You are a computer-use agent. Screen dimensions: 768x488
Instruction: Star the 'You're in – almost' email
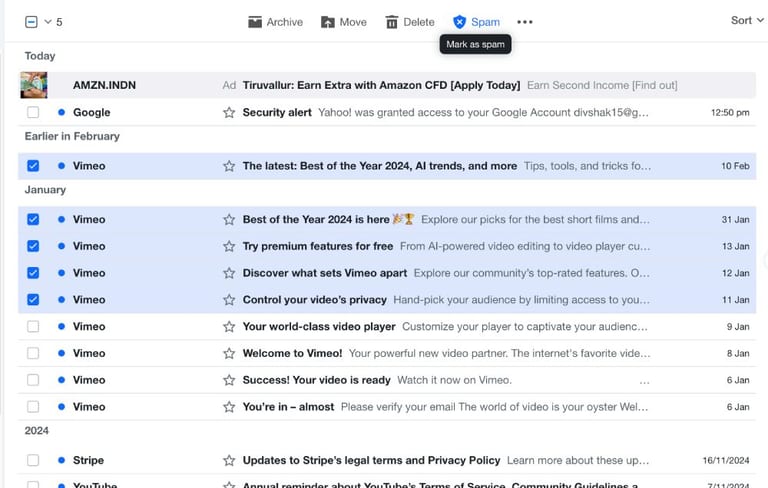pyautogui.click(x=229, y=407)
